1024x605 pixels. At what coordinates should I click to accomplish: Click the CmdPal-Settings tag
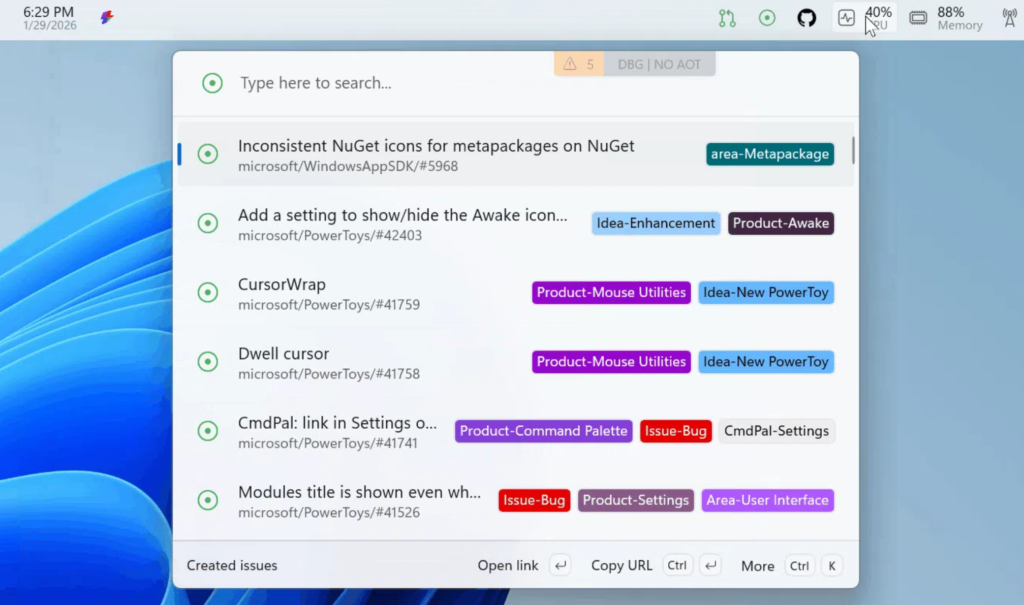[776, 431]
